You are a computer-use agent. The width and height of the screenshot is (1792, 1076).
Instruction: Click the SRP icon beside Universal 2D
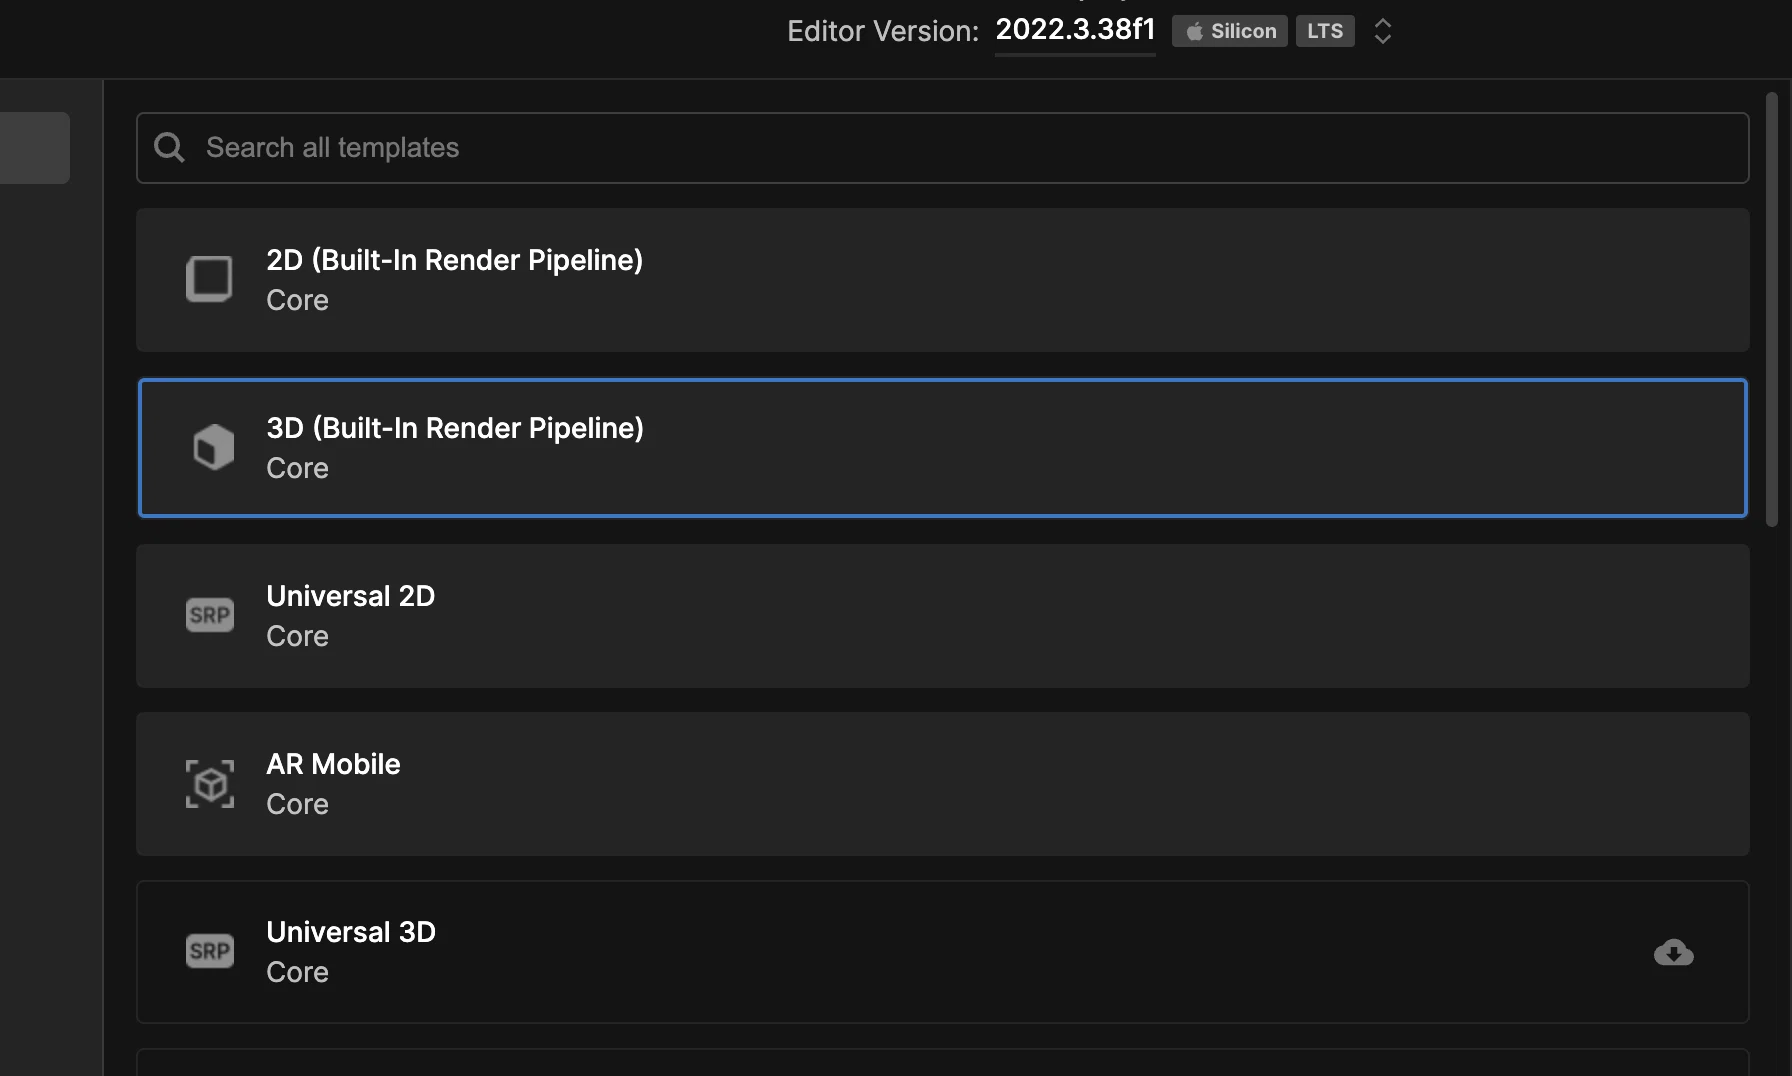pyautogui.click(x=210, y=615)
